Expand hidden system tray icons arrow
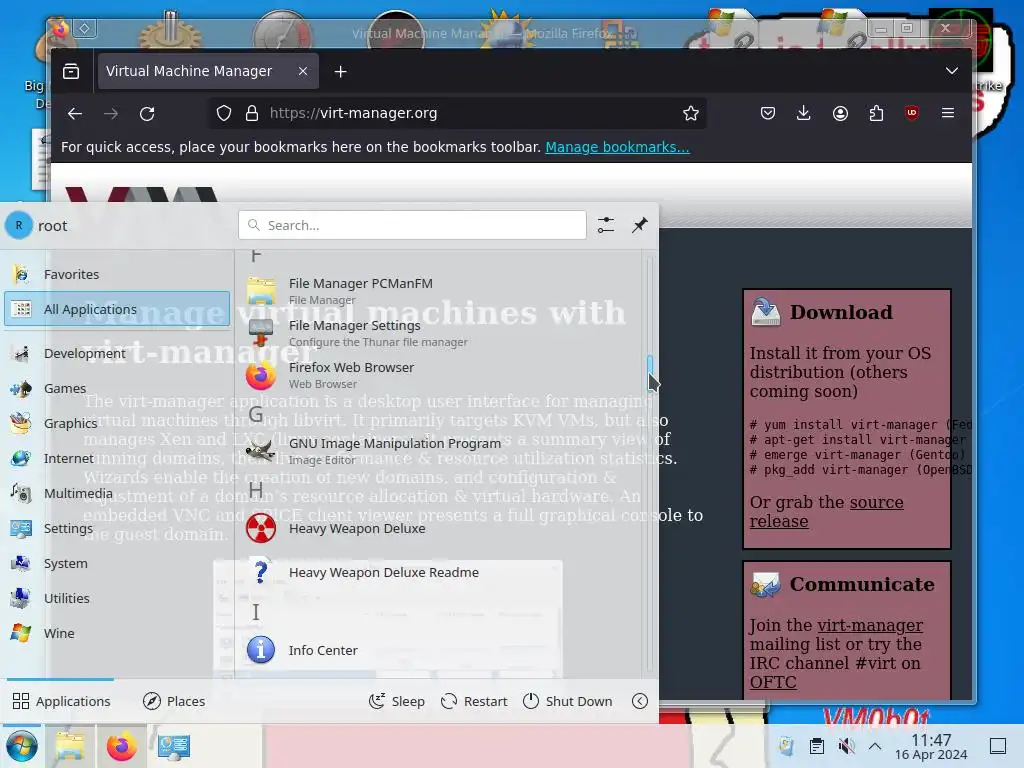1024x768 pixels. [x=875, y=746]
